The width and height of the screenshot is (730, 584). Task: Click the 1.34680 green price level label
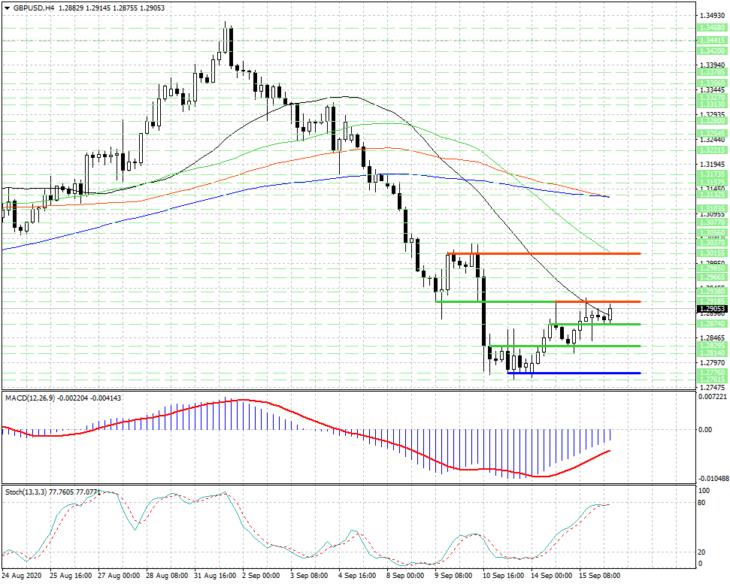click(712, 28)
